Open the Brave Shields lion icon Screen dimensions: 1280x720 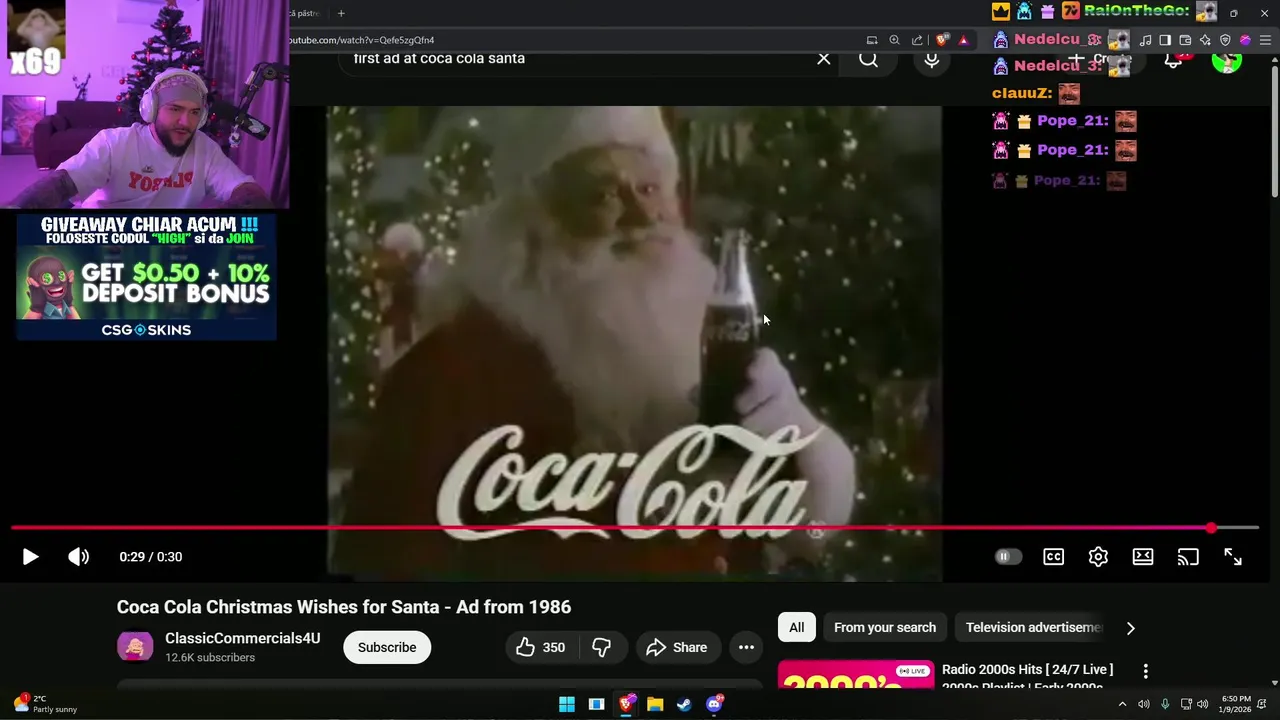coord(942,40)
